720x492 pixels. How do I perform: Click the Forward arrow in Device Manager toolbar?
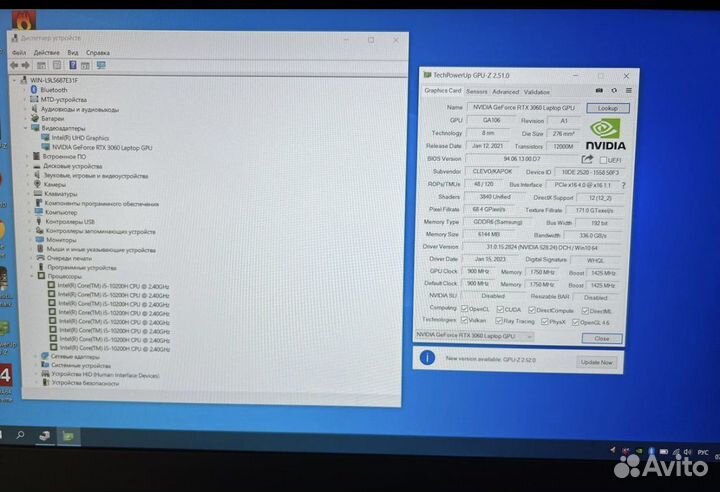click(26, 66)
